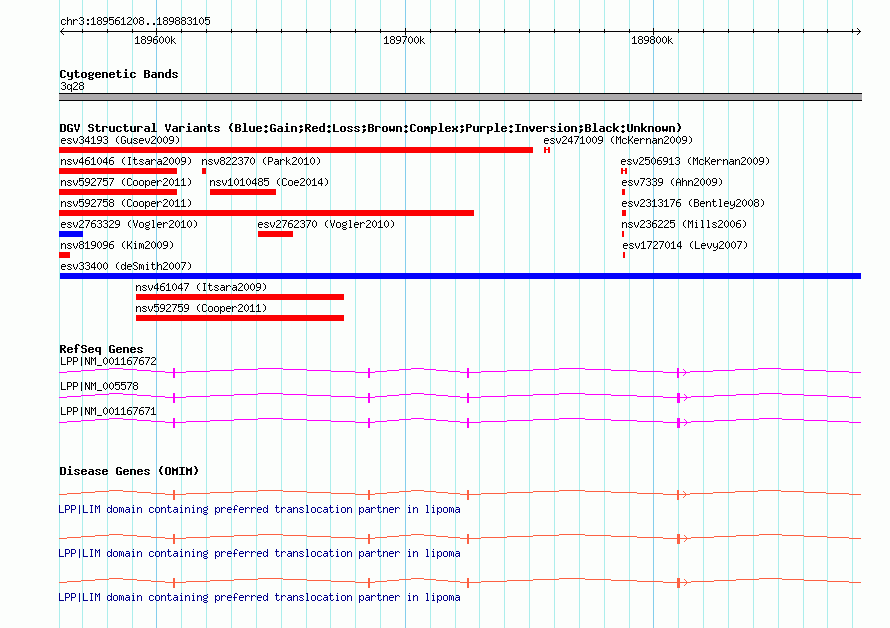Open first LPP LIM domain OMIM link
Viewport: 890px width, 628px height.
[x=259, y=509]
